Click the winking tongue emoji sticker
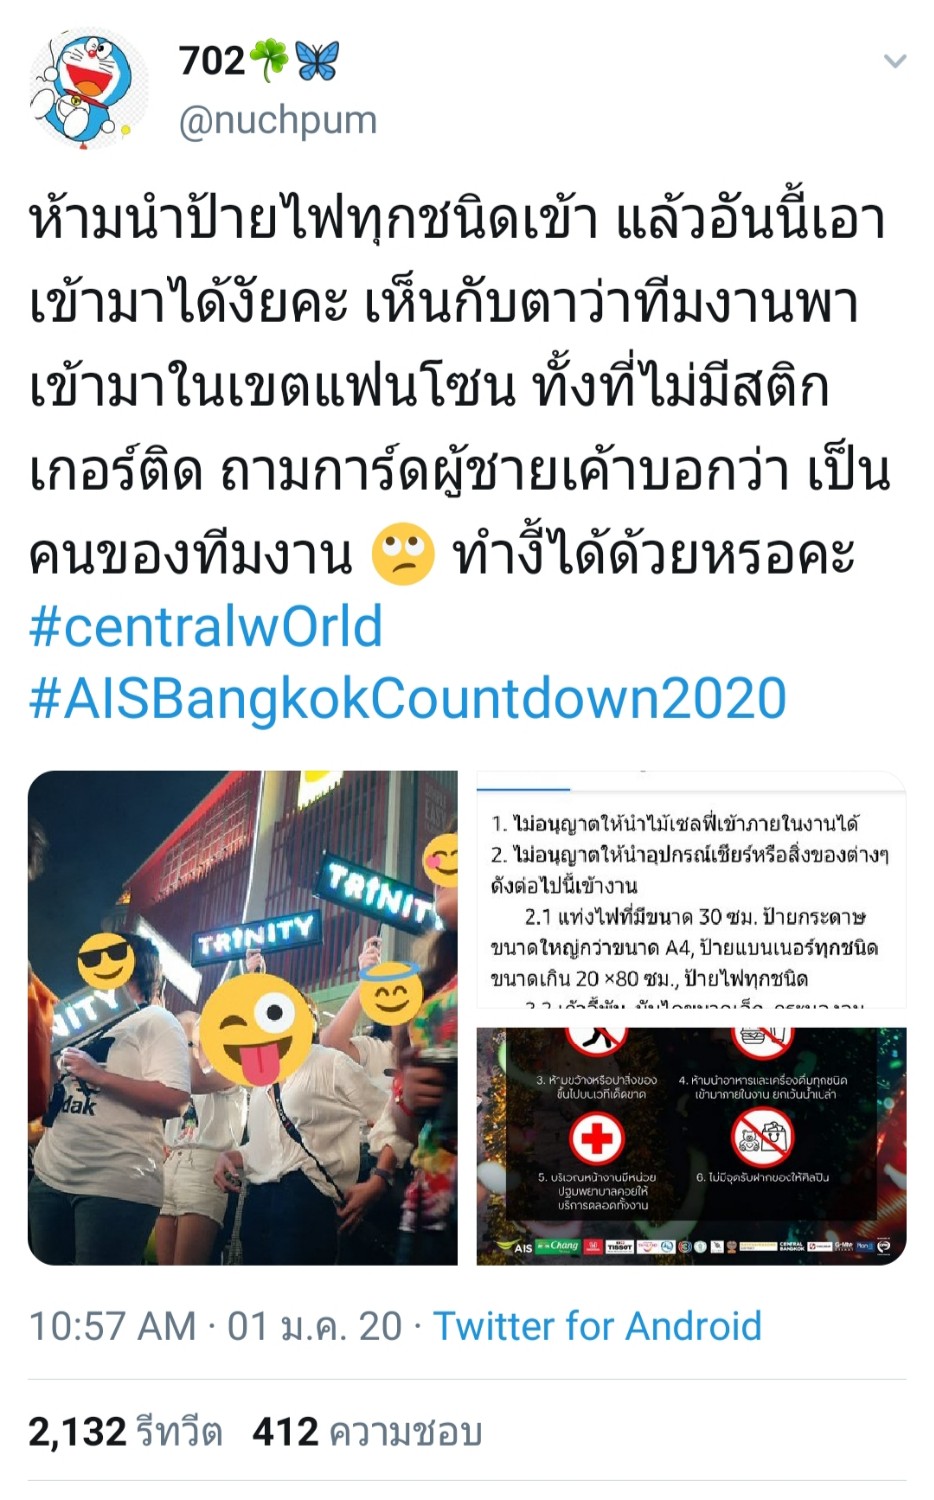This screenshot has height=1500, width=934. [x=257, y=1030]
